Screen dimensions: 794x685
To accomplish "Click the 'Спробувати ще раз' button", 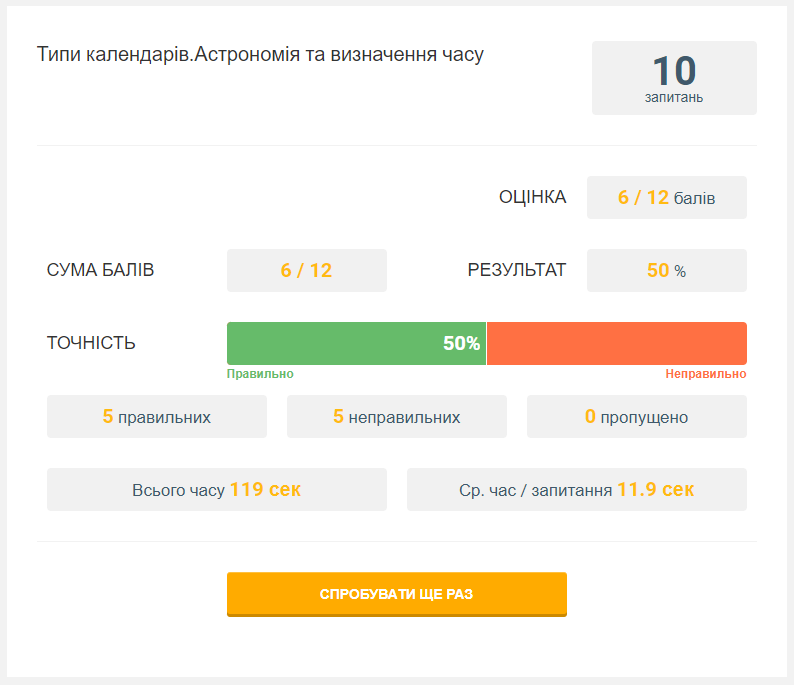I will coord(396,594).
